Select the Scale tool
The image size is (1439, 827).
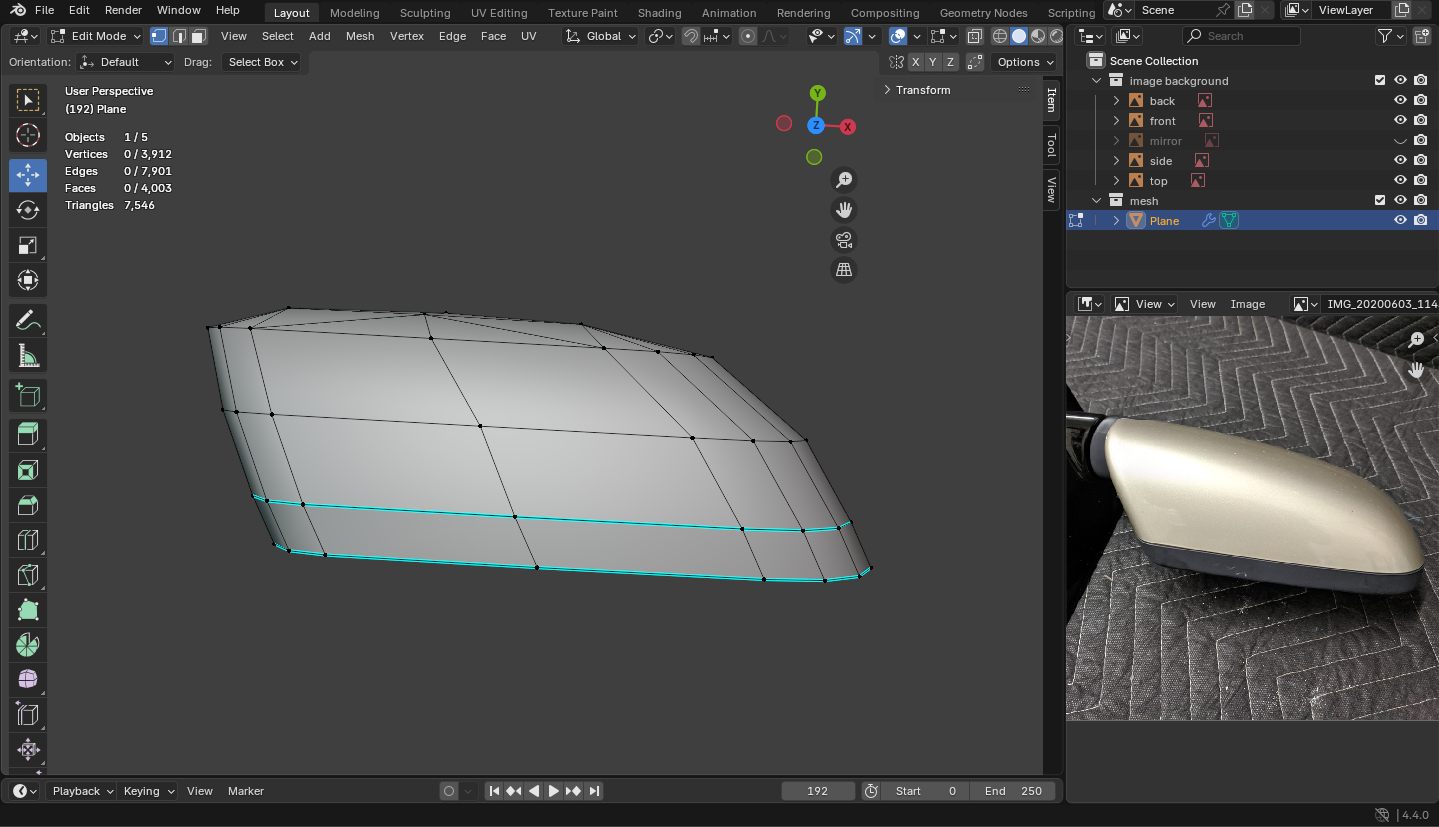(28, 245)
